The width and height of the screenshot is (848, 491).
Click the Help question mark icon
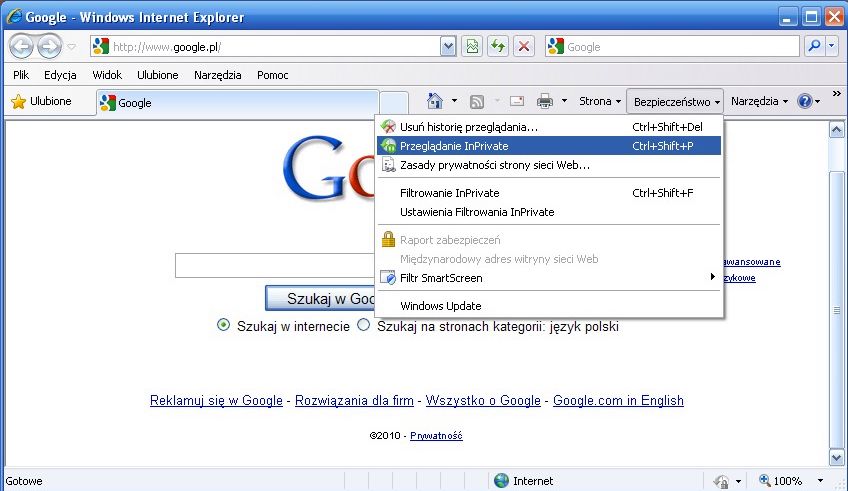coord(805,101)
